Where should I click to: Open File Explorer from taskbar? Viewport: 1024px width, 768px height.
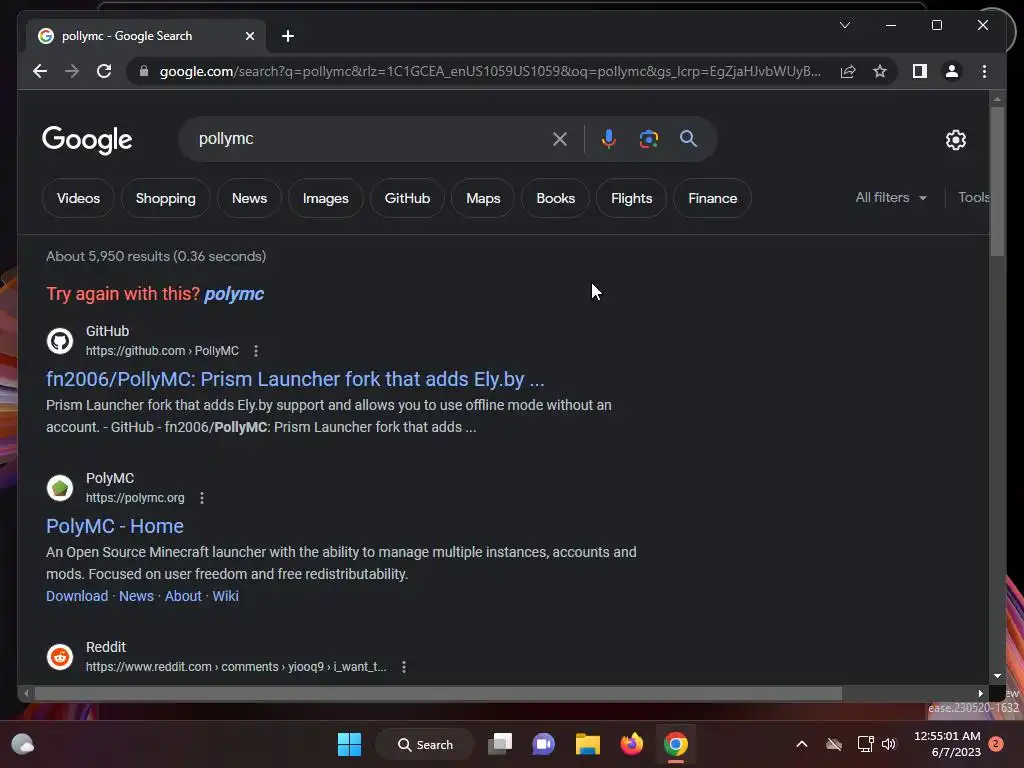[587, 744]
